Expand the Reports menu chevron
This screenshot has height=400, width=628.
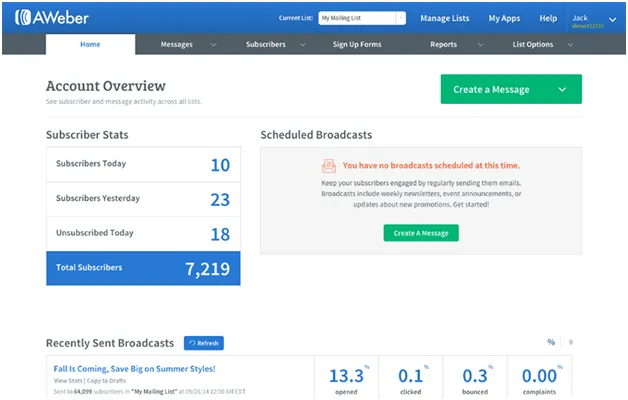[480, 44]
